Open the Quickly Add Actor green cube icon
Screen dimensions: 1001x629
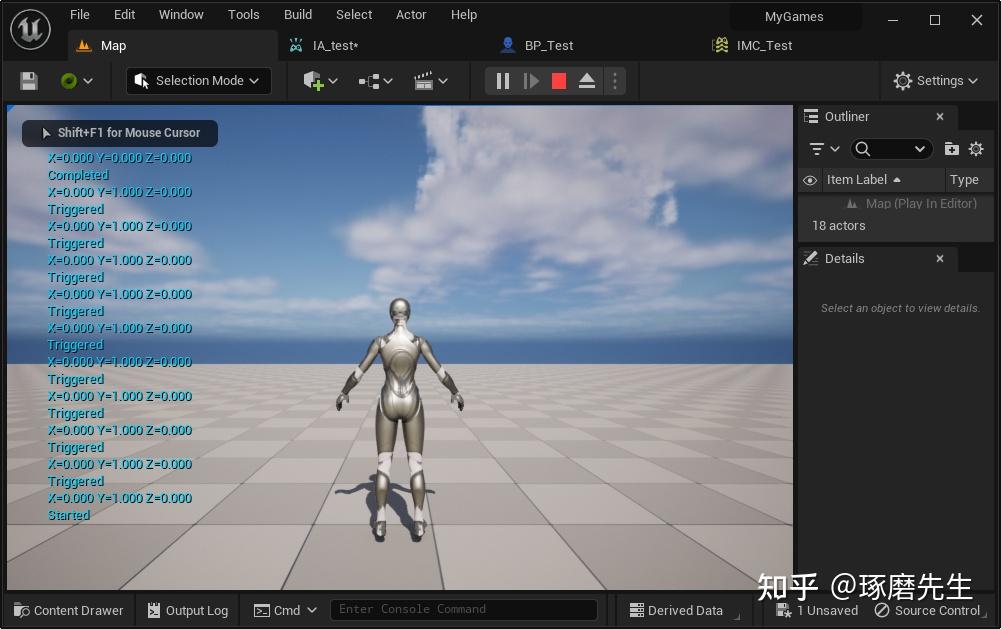click(315, 81)
